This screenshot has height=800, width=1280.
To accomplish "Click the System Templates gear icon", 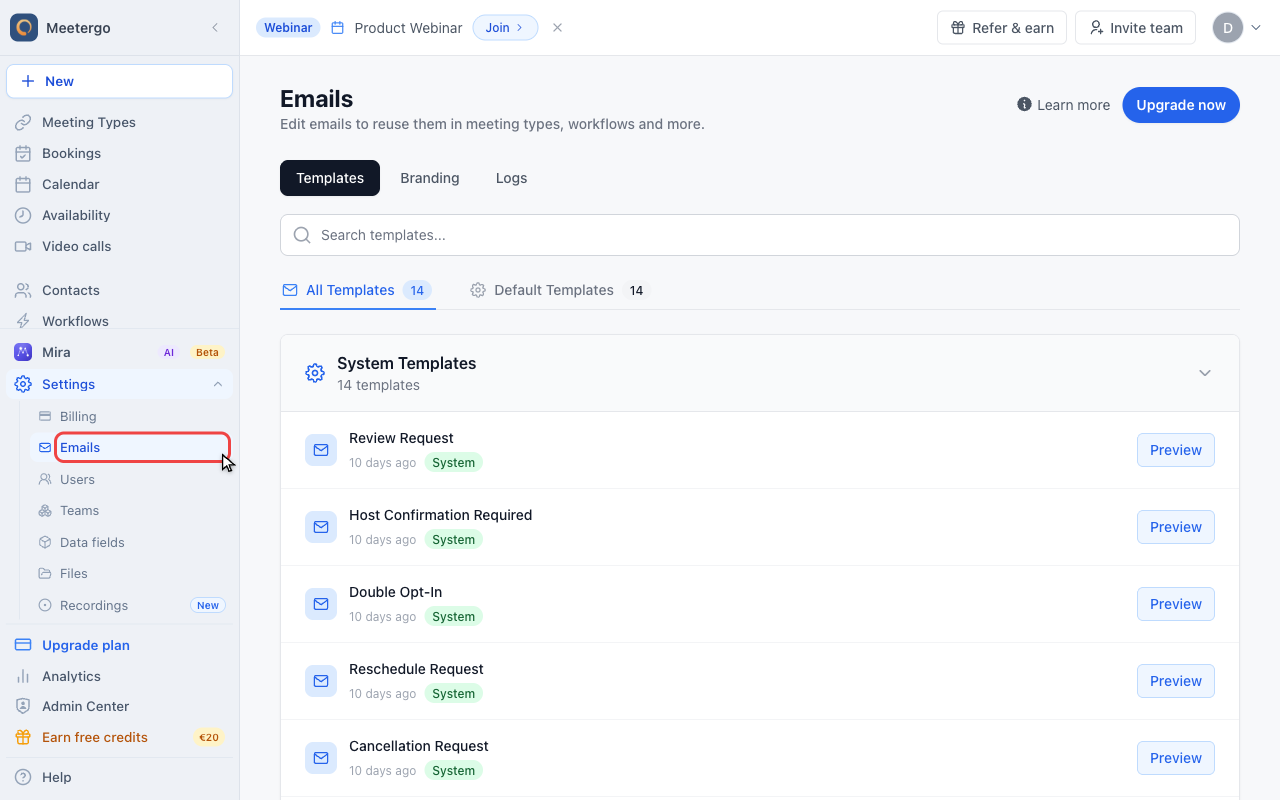I will pos(315,373).
